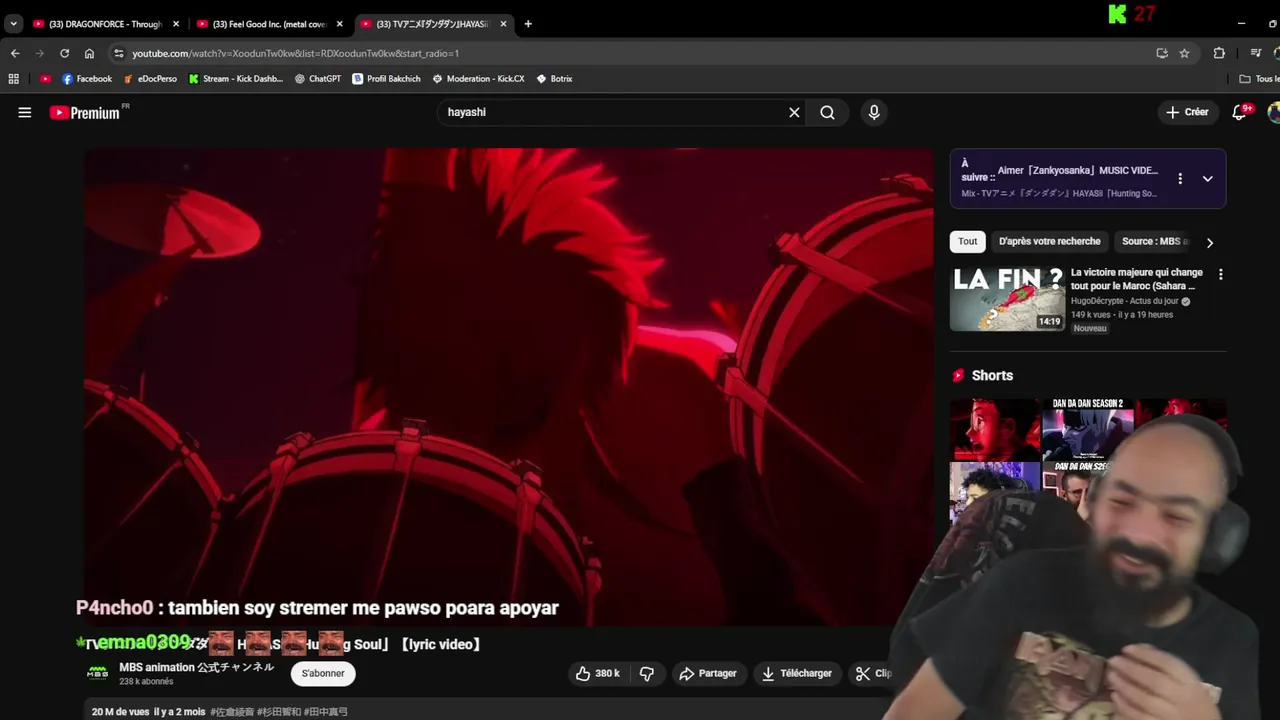Open the Stream - Kick Dashboard bookmark

(236, 79)
